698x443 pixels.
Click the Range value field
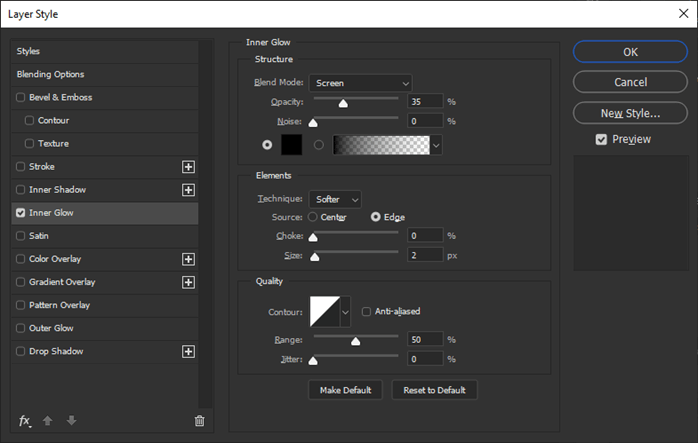tap(425, 340)
